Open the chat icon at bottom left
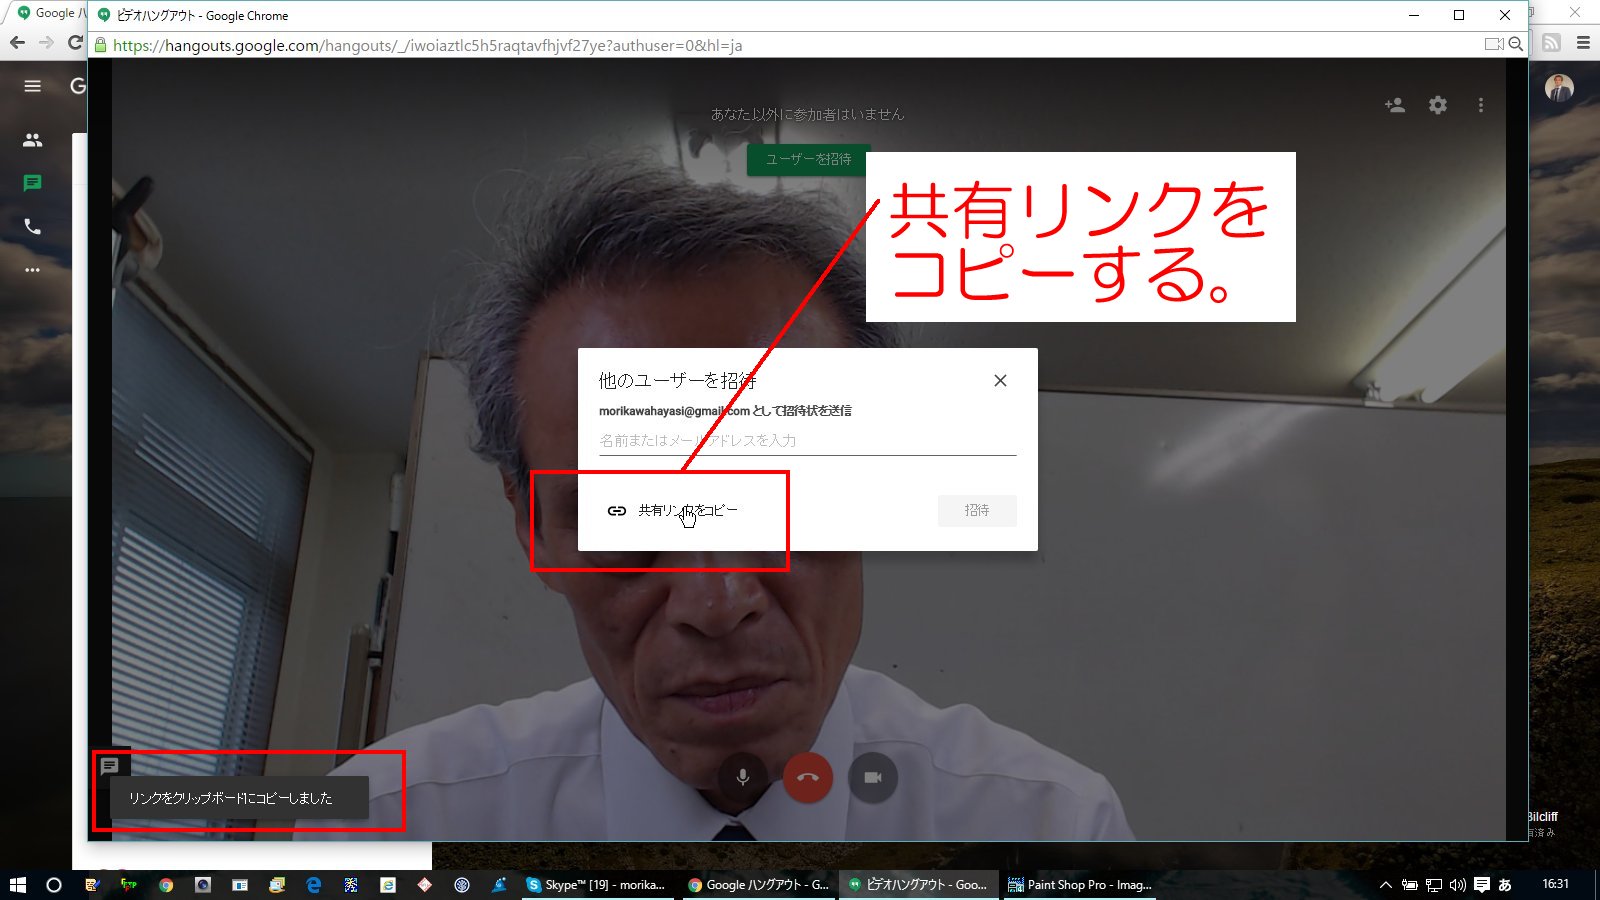 [x=110, y=766]
